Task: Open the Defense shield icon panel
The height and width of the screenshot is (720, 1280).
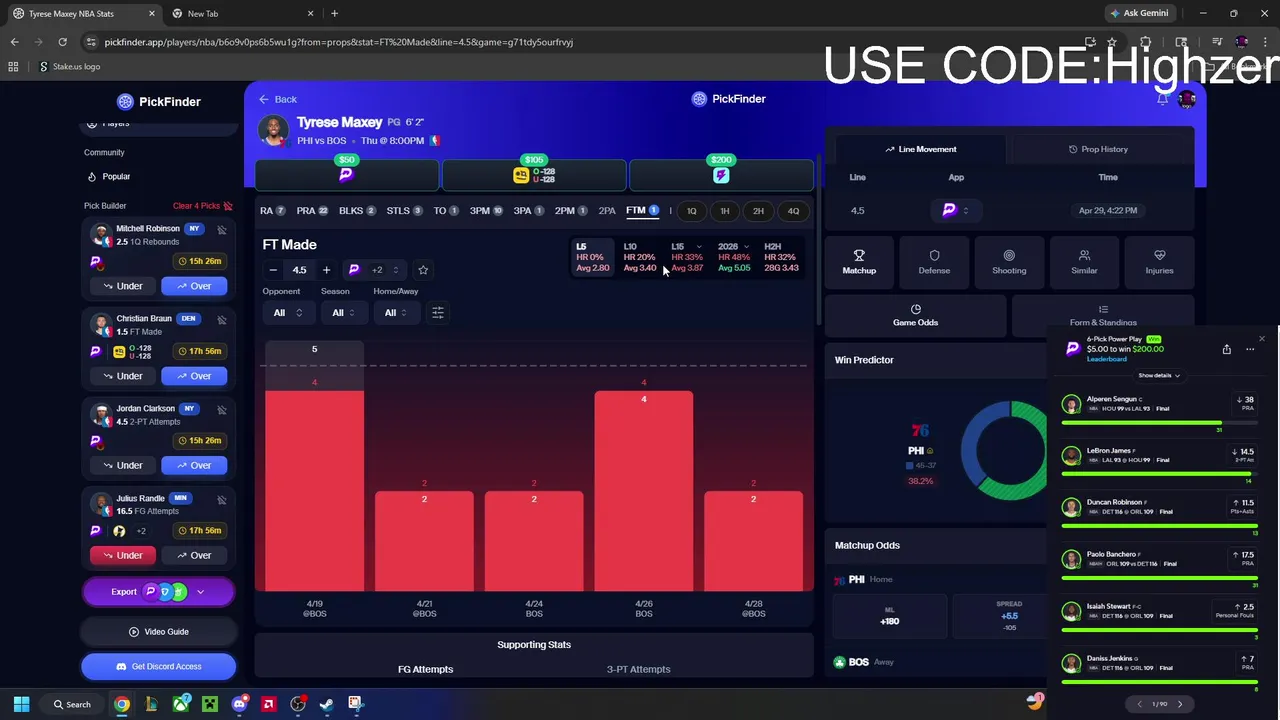Action: [x=934, y=262]
